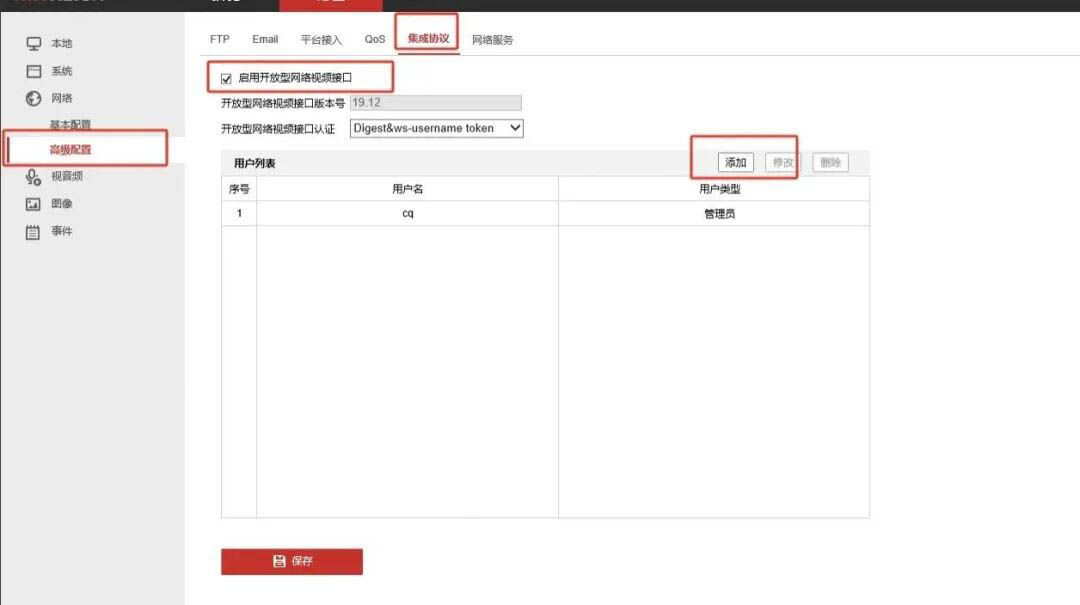Click the 删除 (Delete) button
Screen dimensions: 1080x605
830,163
